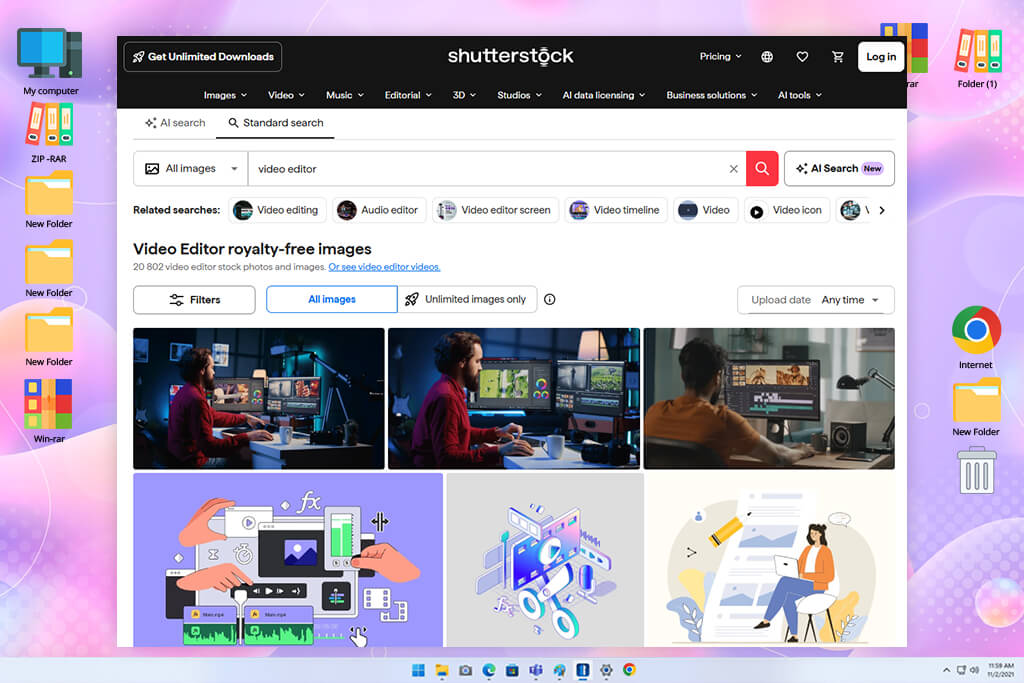This screenshot has height=683, width=1024.
Task: Open the Camera app in taskbar
Action: (x=465, y=670)
